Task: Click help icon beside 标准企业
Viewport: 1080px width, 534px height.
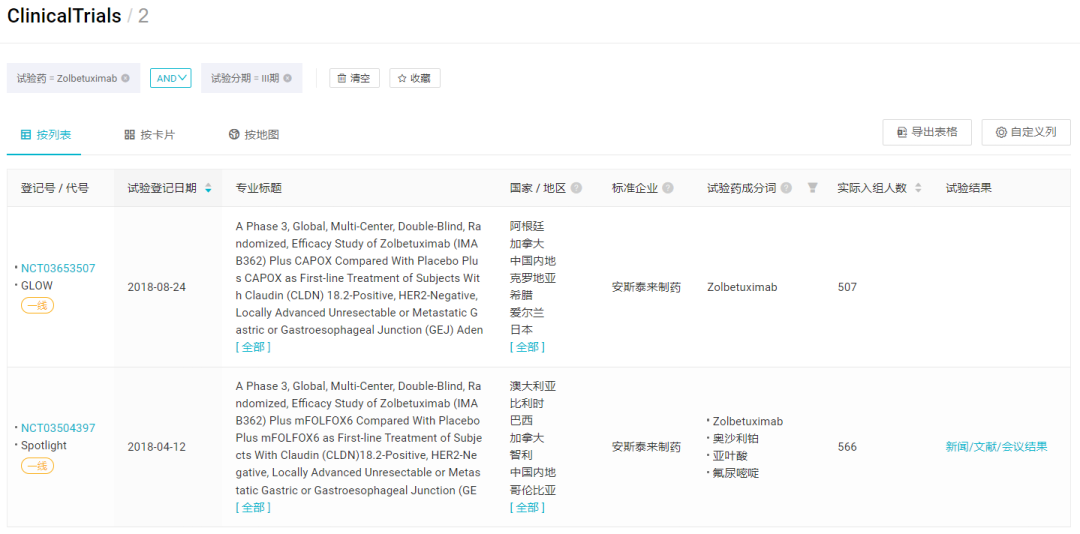Action: [x=668, y=188]
